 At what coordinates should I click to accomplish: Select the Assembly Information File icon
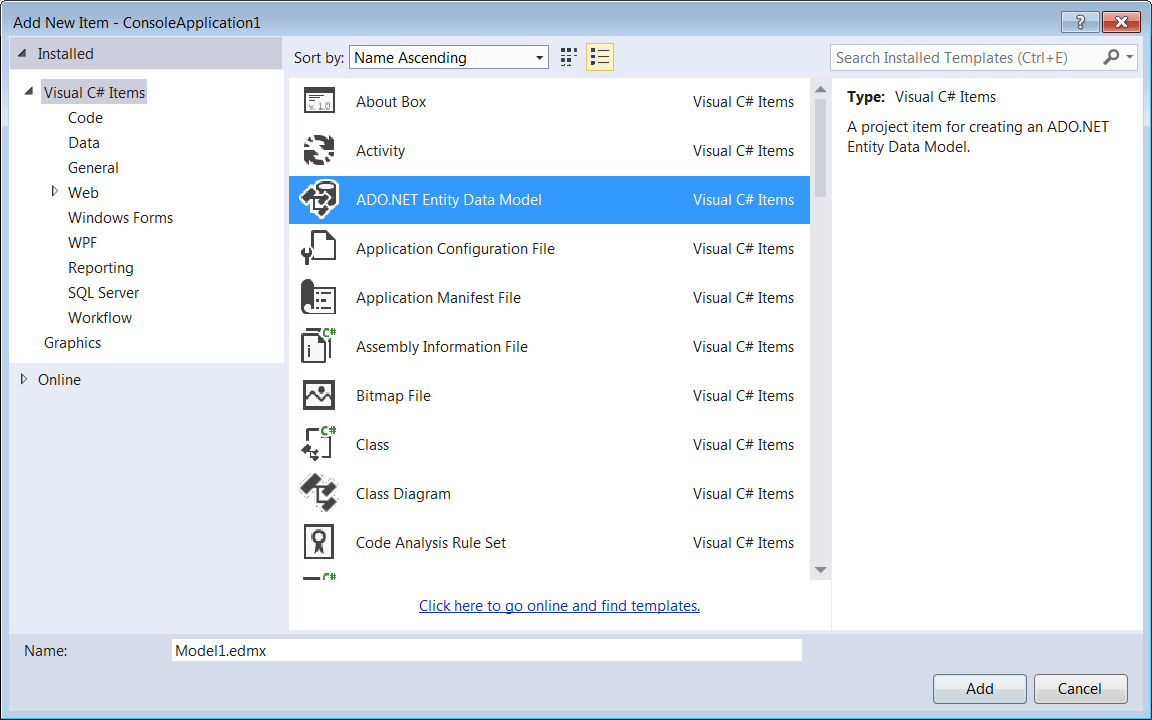pos(319,346)
